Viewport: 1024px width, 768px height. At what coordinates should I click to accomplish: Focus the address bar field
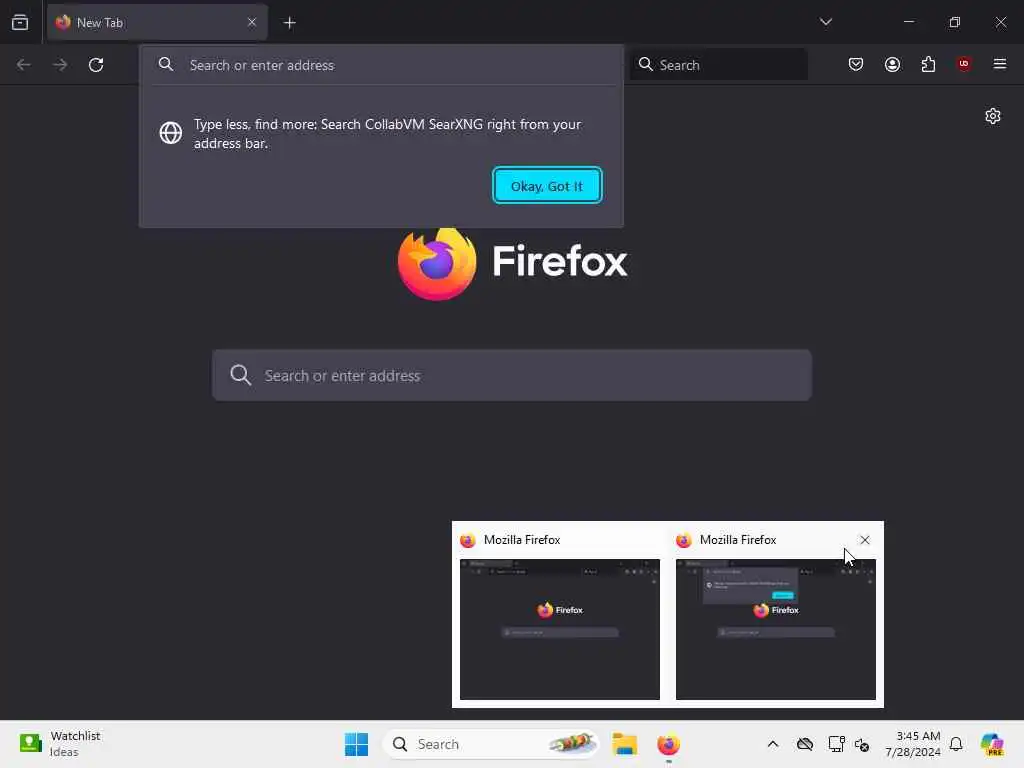[383, 65]
